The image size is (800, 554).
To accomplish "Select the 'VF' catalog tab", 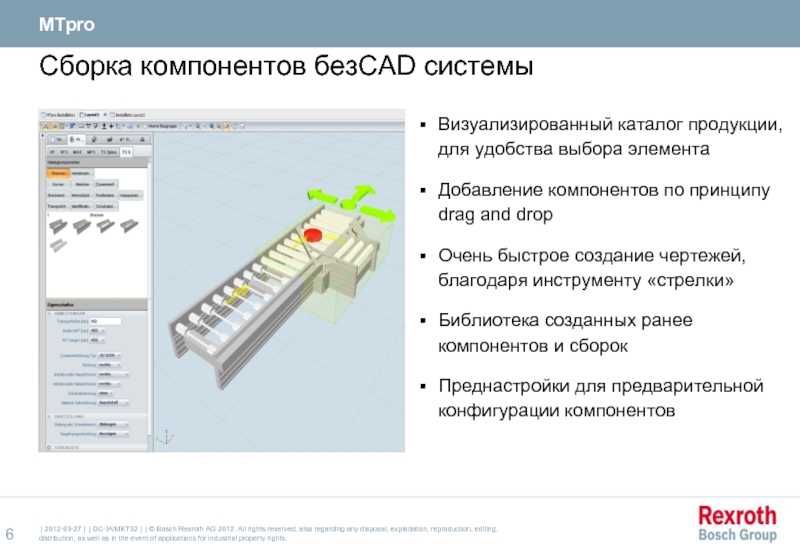I will tap(52, 152).
